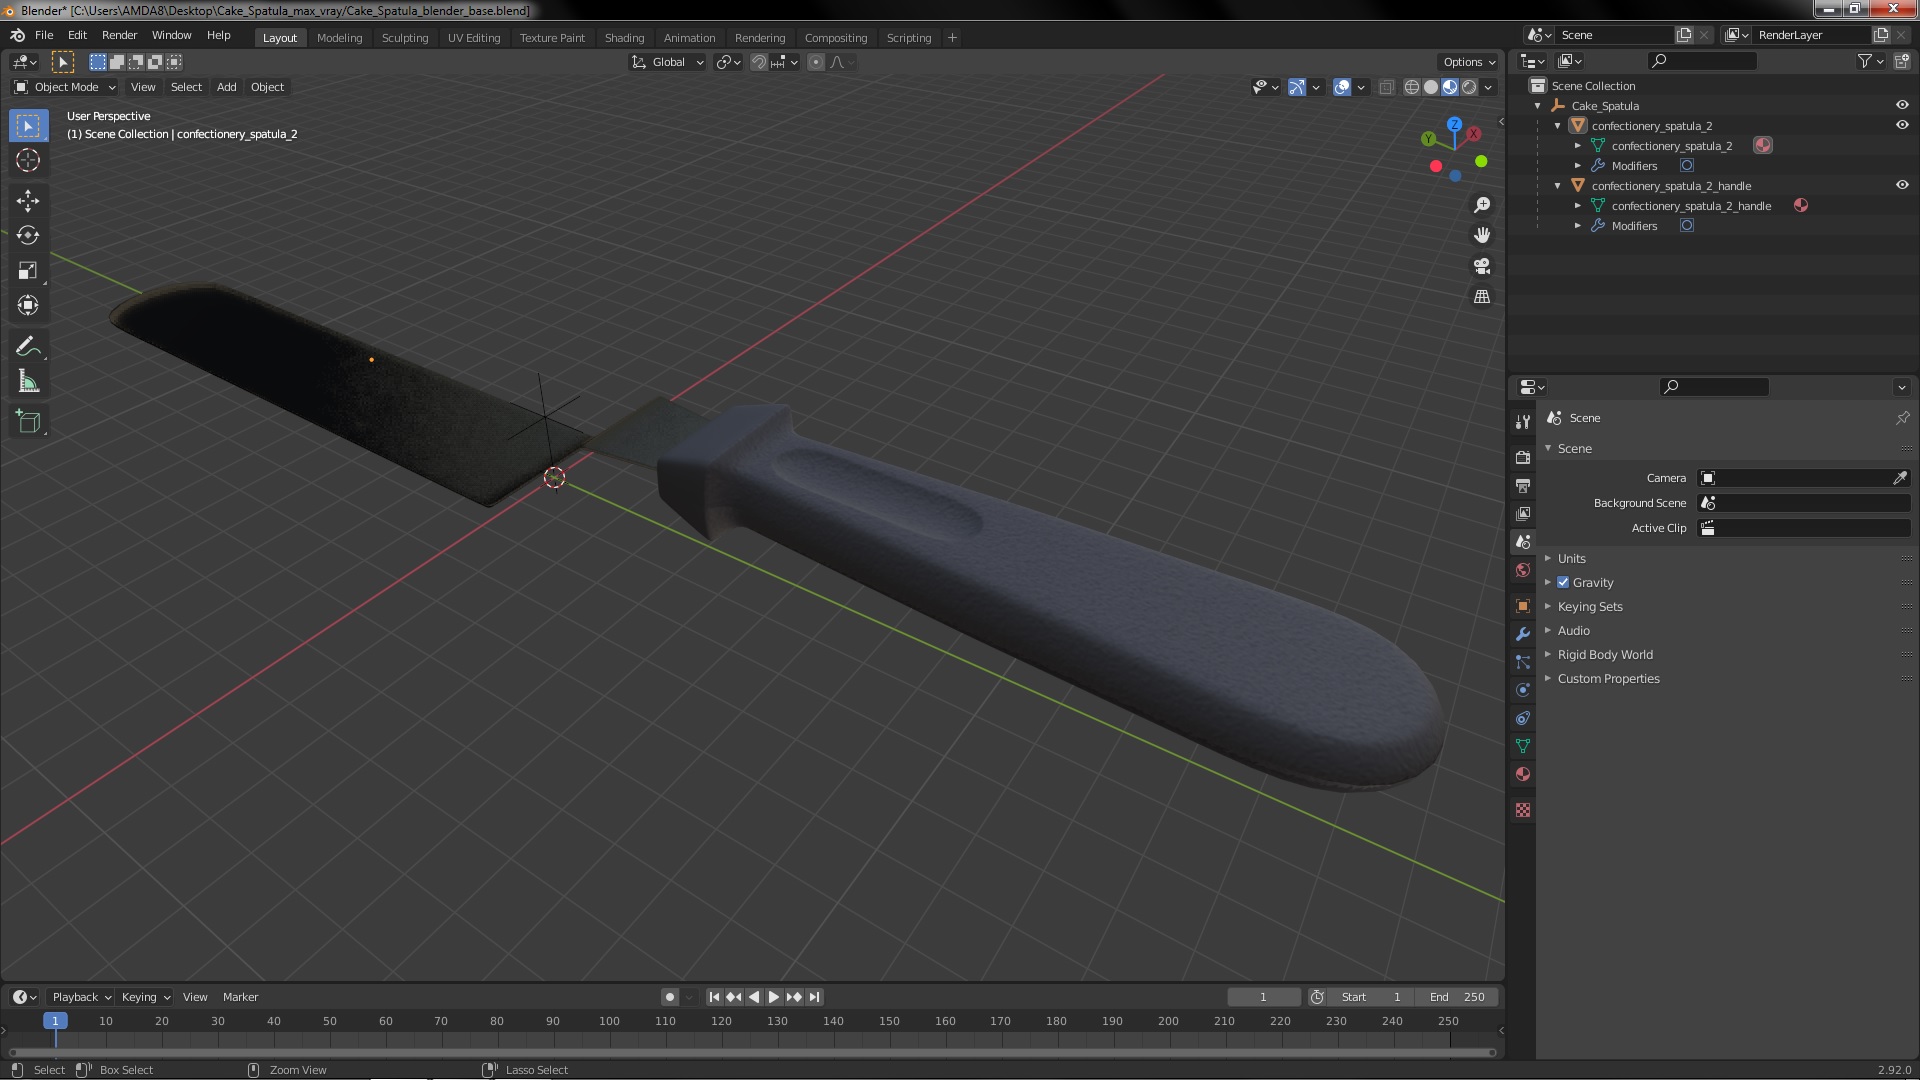Hide the Cake_Spatula collection
Viewport: 1920px width, 1080px height.
tap(1902, 105)
